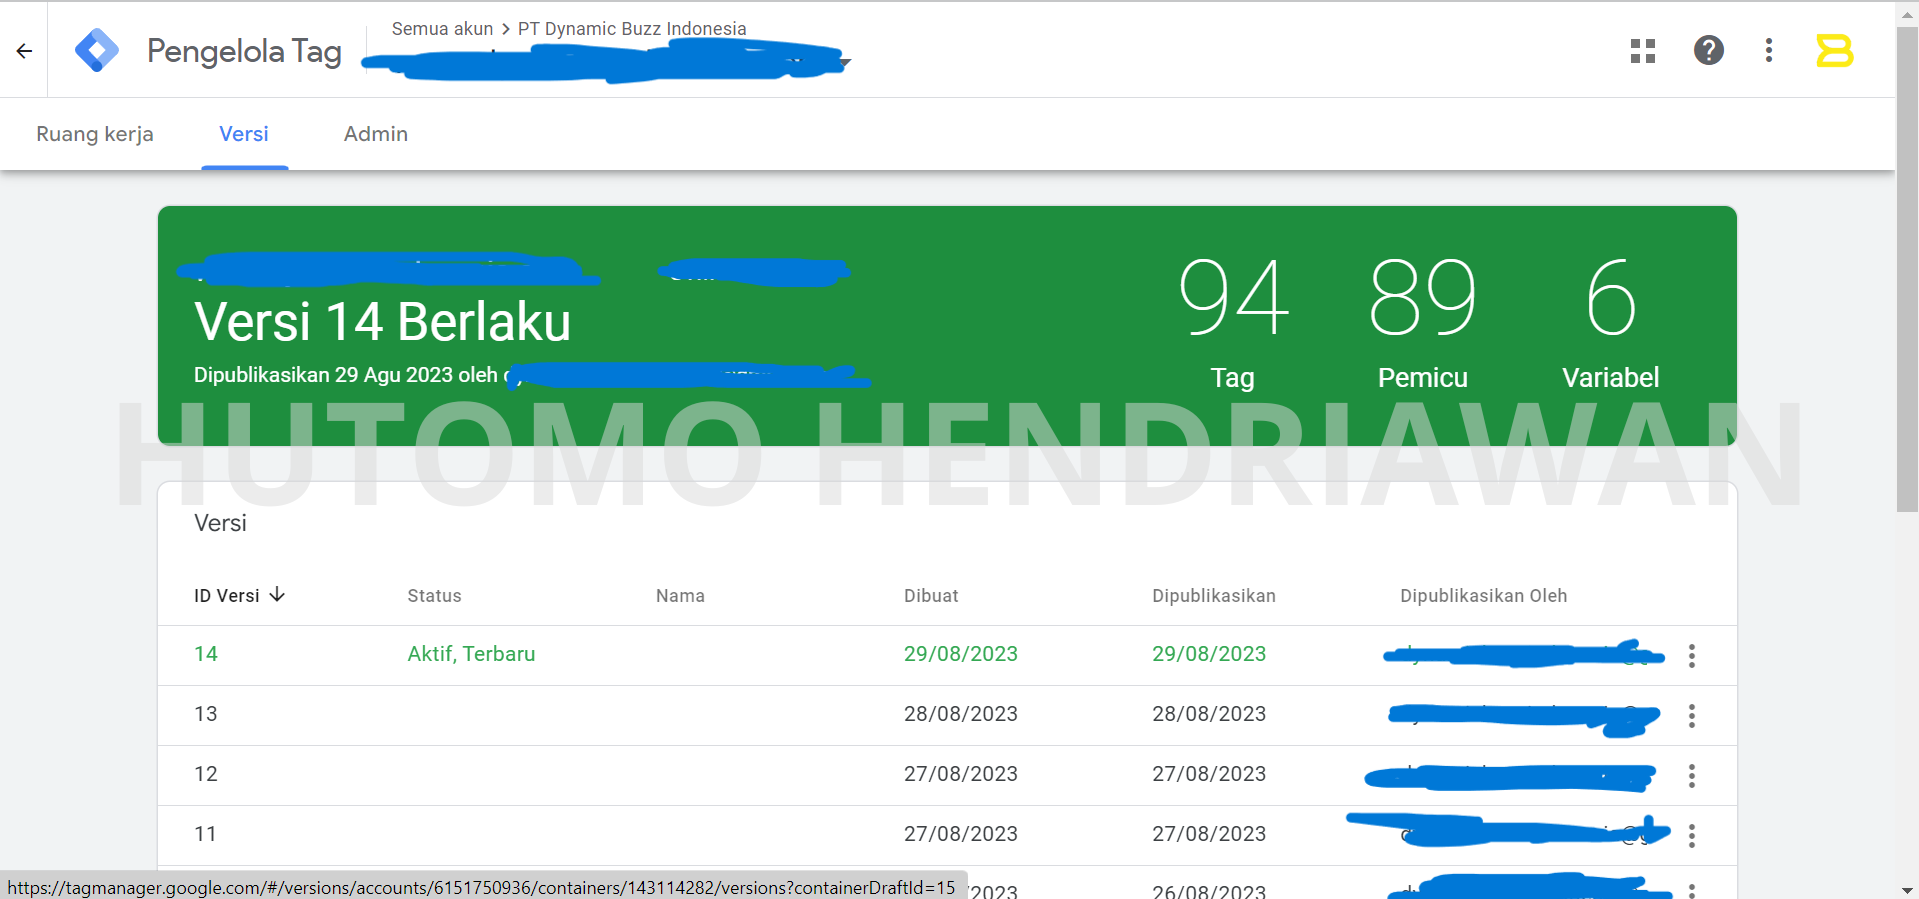1919x899 pixels.
Task: Open the container selector dropdown arrow
Action: tap(845, 63)
